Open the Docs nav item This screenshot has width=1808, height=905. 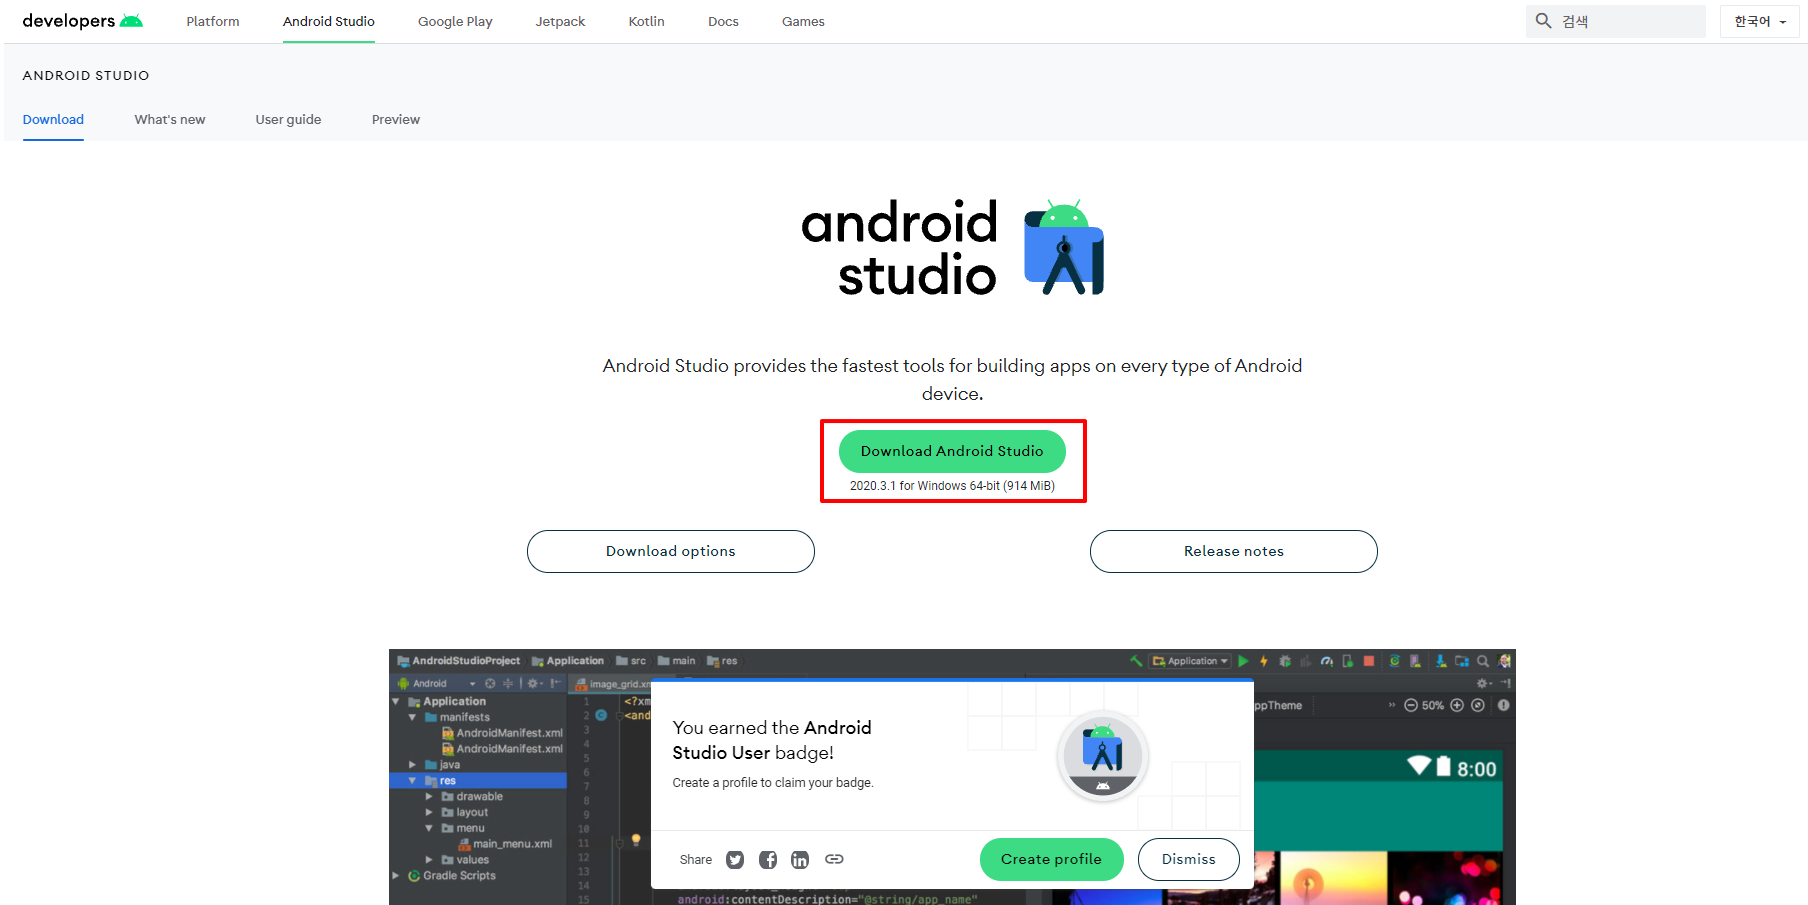[x=723, y=21]
